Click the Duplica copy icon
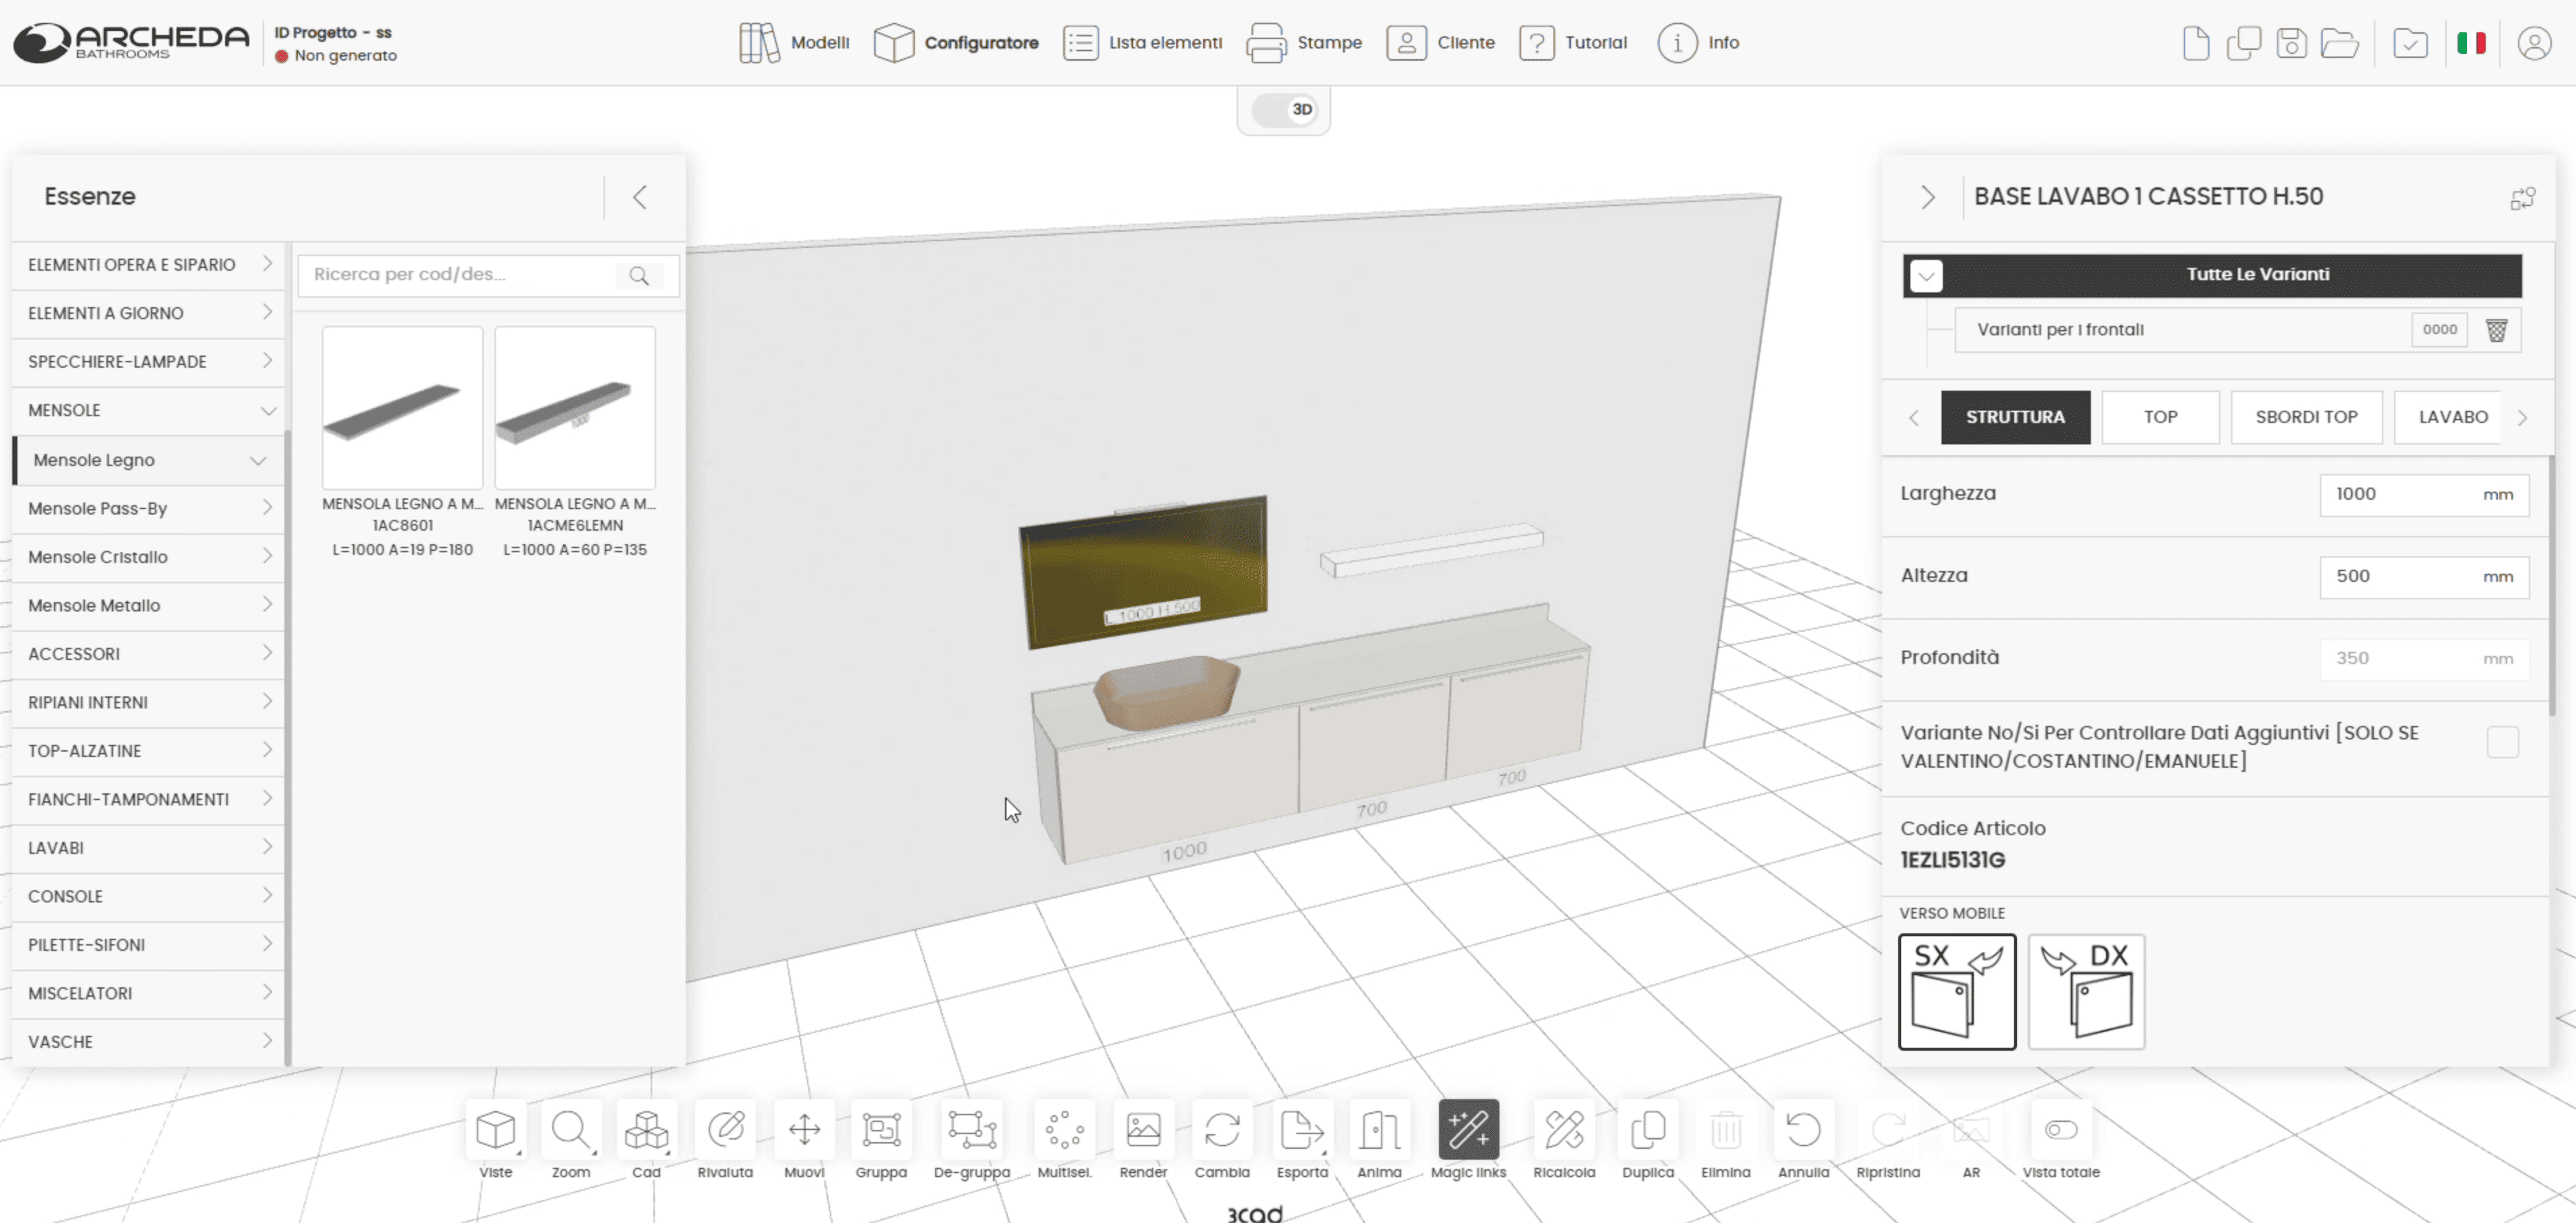 [x=1647, y=1130]
